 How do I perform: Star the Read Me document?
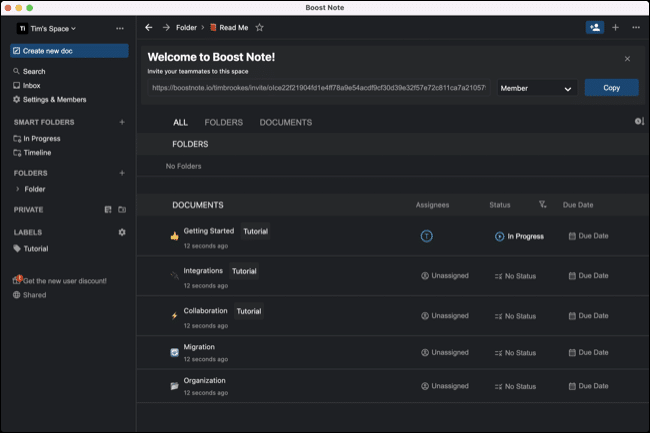[x=260, y=28]
